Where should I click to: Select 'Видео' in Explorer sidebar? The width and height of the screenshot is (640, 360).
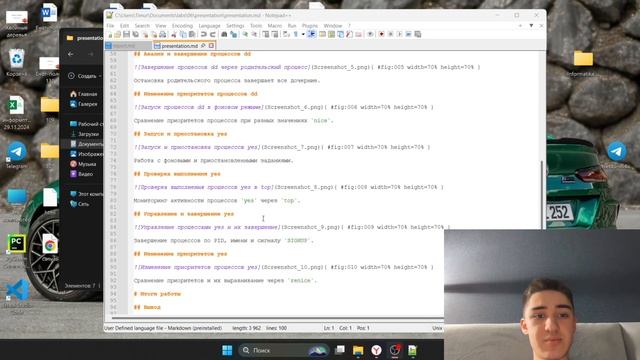pos(81,174)
